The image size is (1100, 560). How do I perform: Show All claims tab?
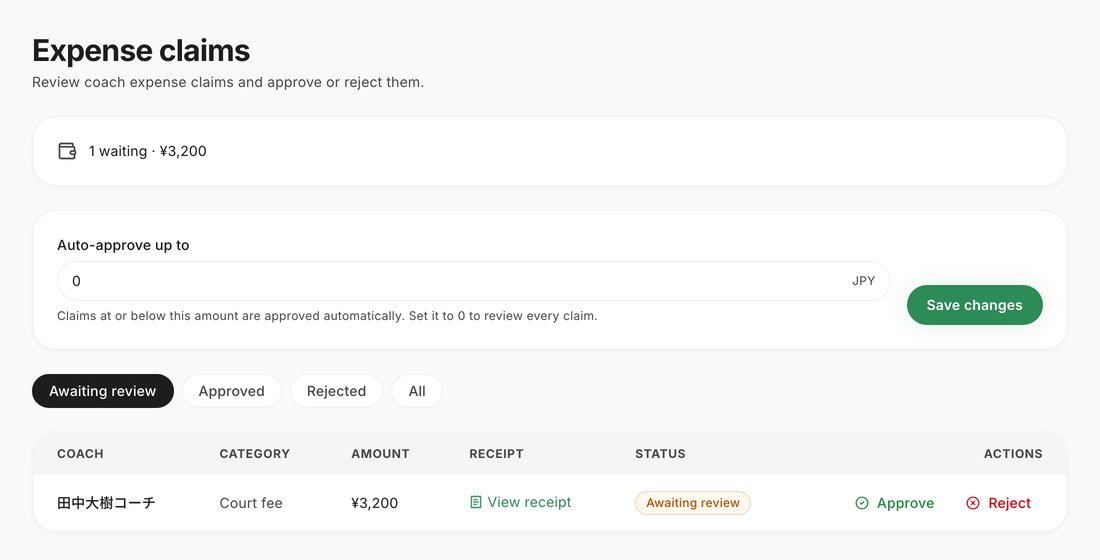417,391
